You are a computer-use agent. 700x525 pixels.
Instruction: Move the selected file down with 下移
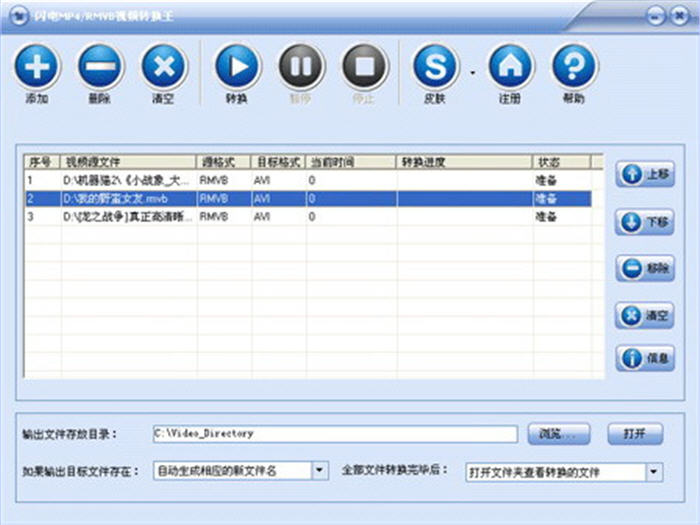[x=645, y=221]
